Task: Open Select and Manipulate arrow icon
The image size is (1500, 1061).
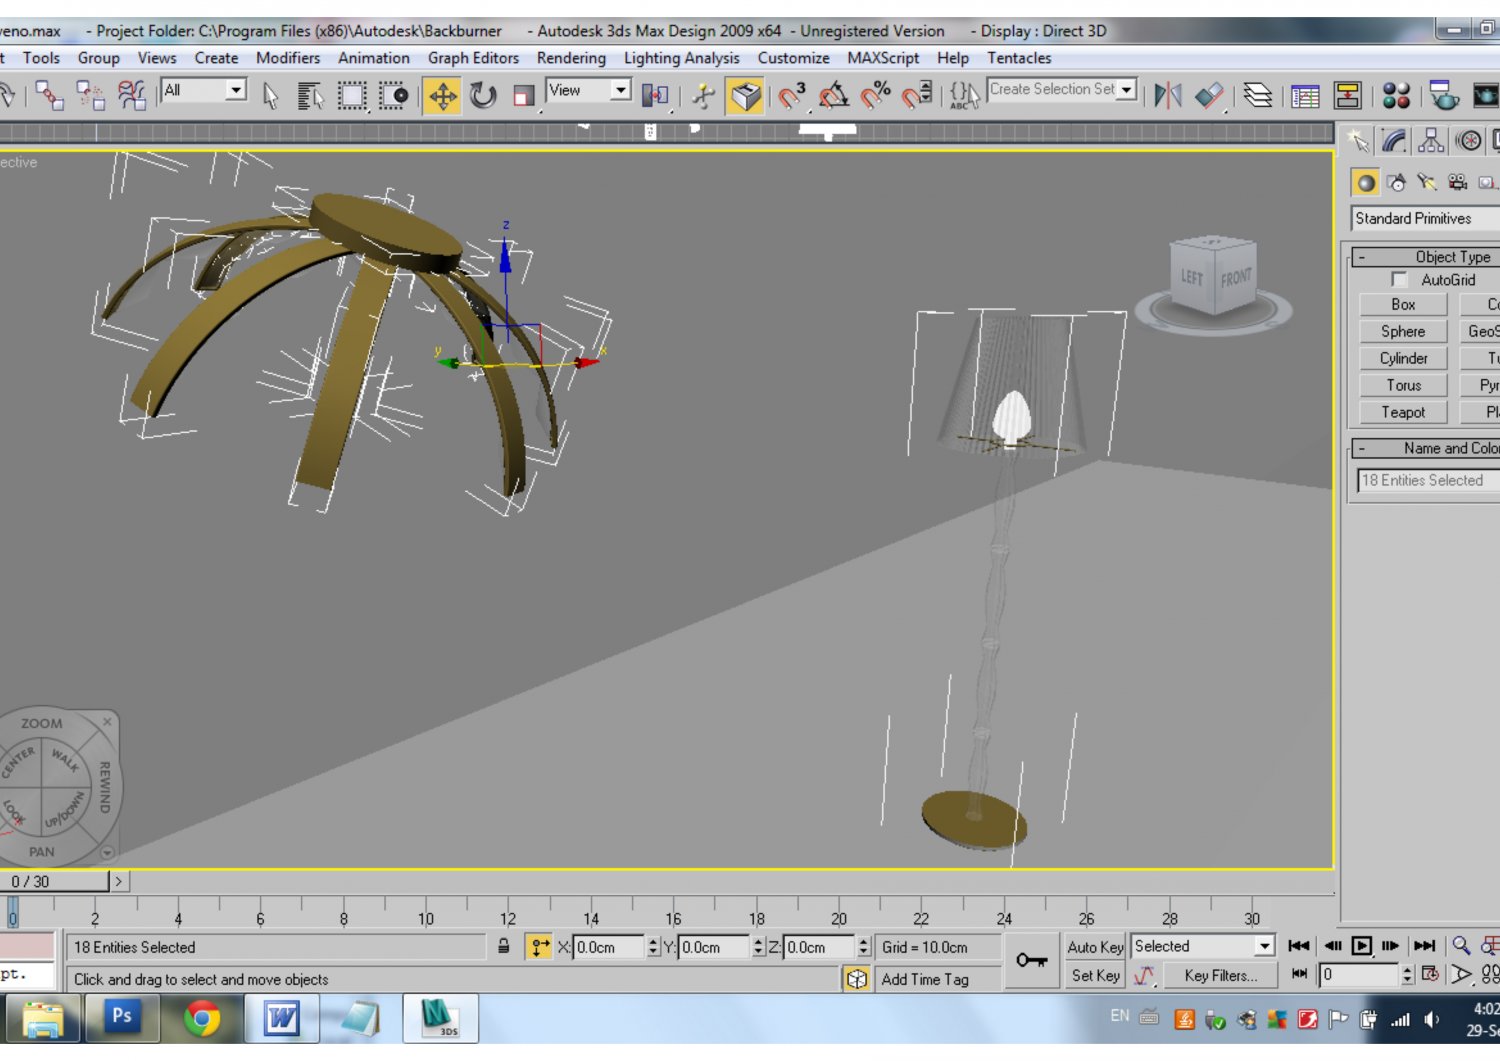Action: point(705,96)
